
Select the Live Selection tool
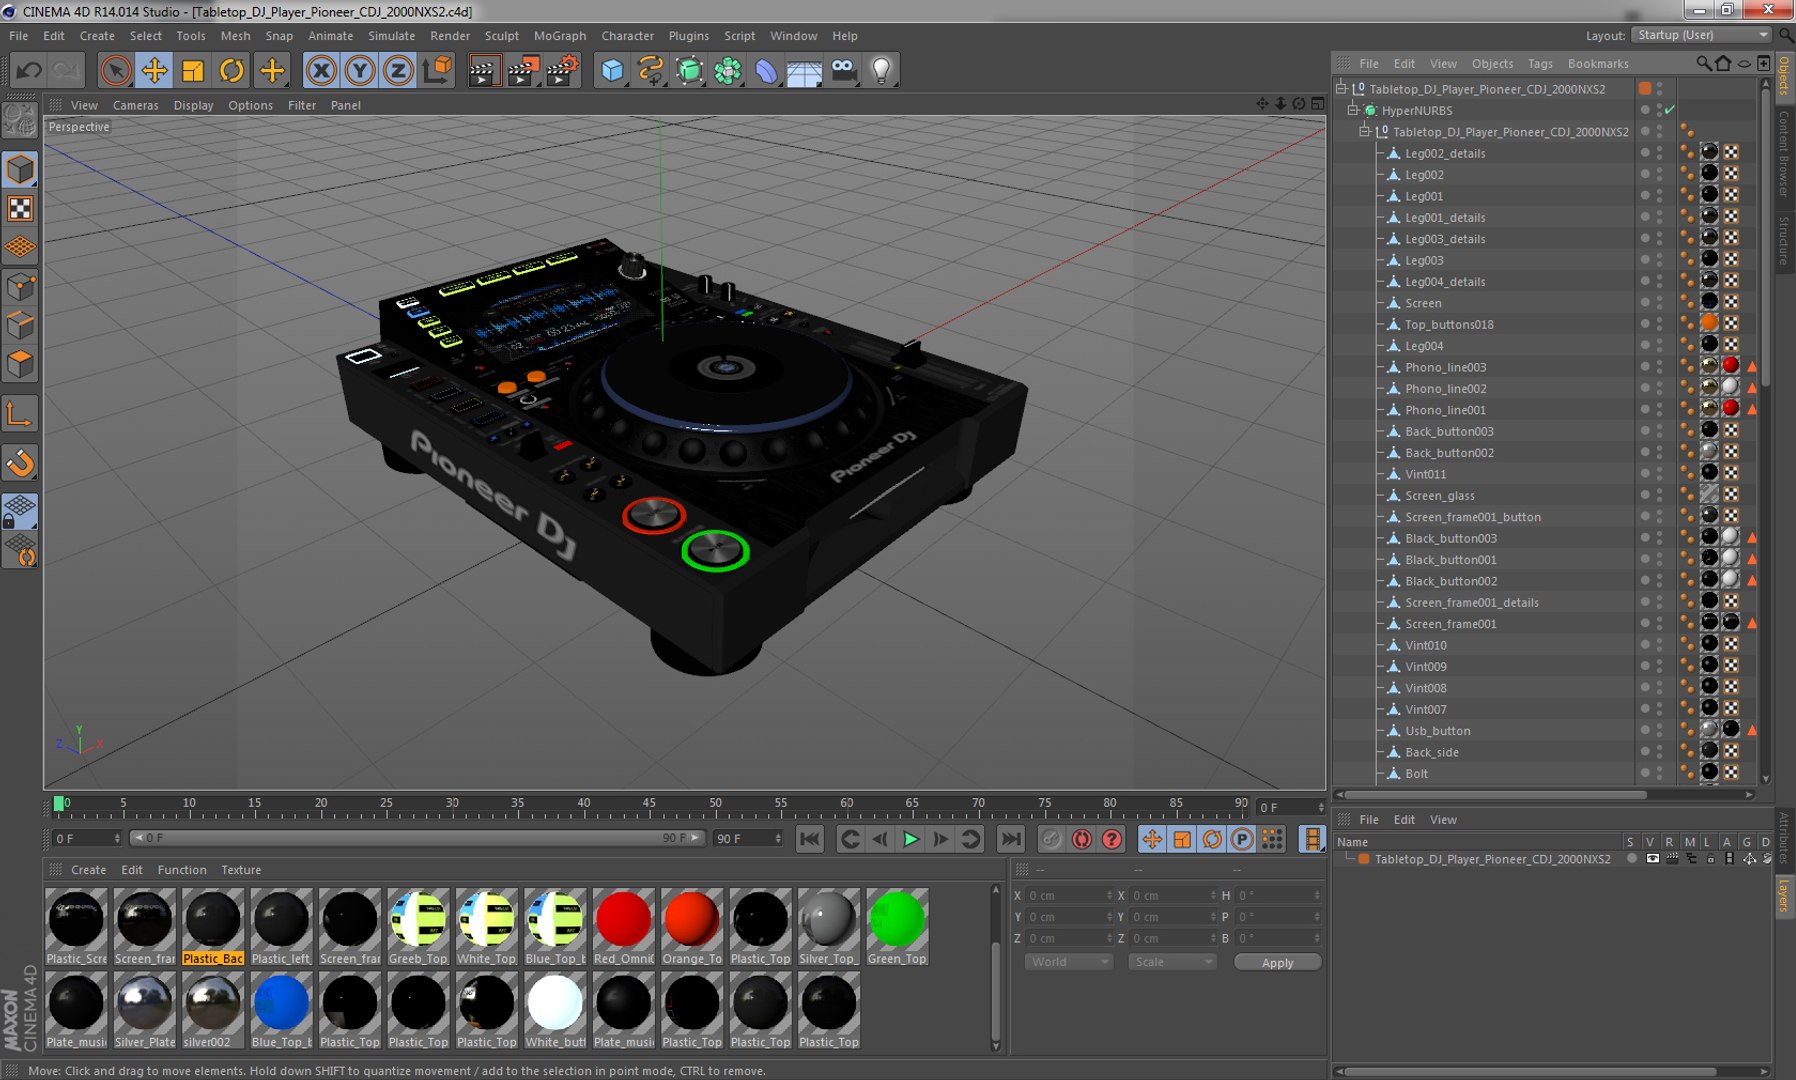click(x=115, y=70)
